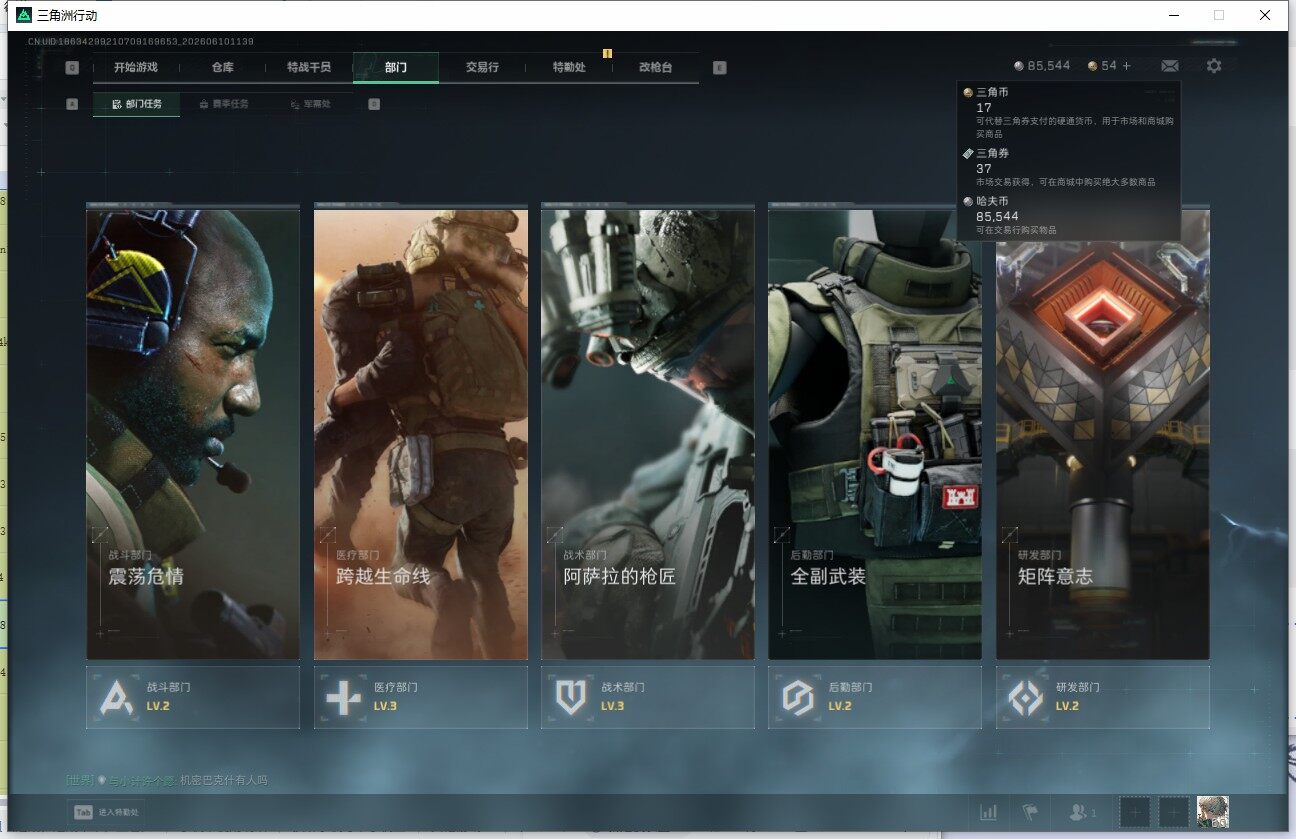
Task: Open the flag icon in bottom bar
Action: (1029, 812)
